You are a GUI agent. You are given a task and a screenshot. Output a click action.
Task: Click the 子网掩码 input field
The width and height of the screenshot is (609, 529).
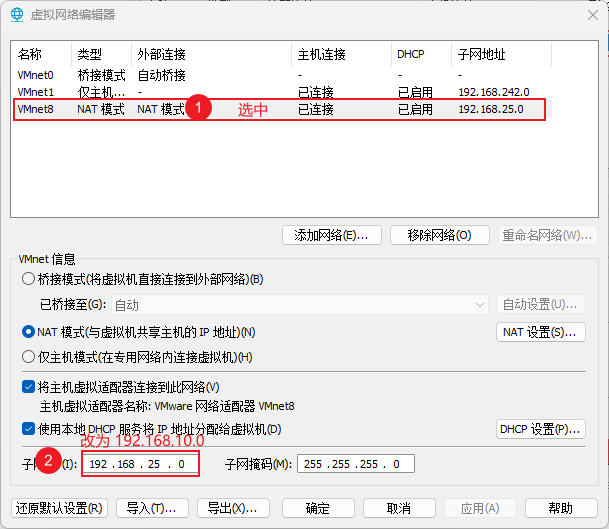[354, 464]
